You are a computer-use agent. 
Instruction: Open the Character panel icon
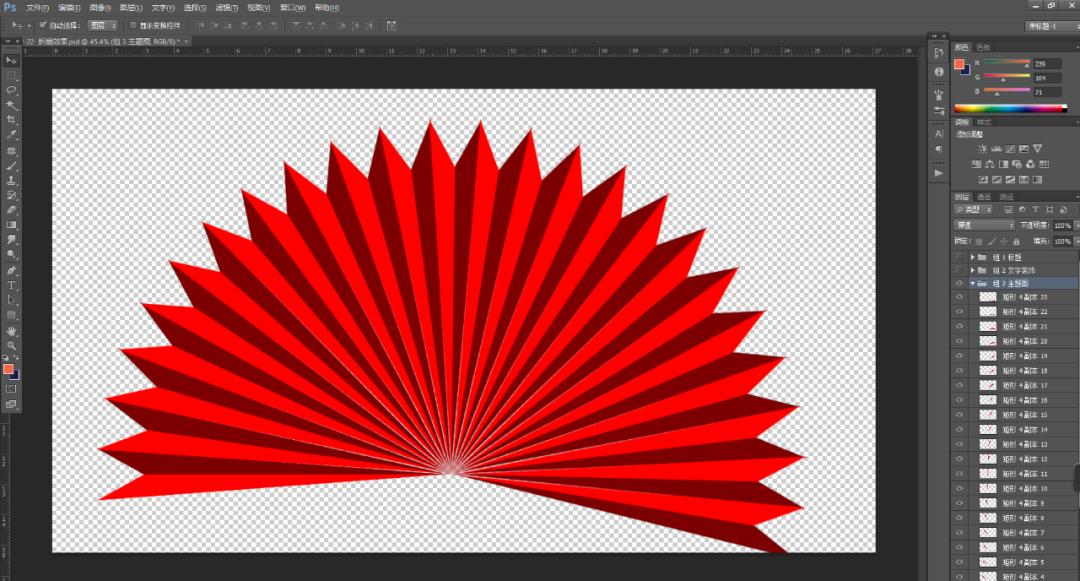[939, 133]
